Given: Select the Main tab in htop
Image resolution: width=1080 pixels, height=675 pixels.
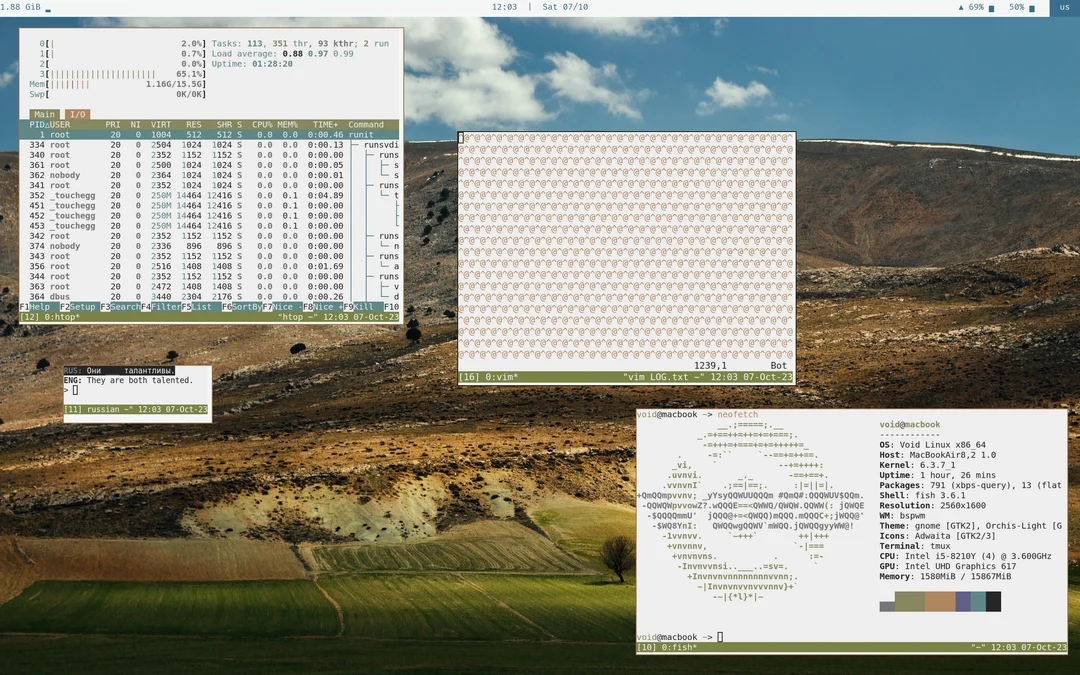Looking at the screenshot, I should [43, 114].
